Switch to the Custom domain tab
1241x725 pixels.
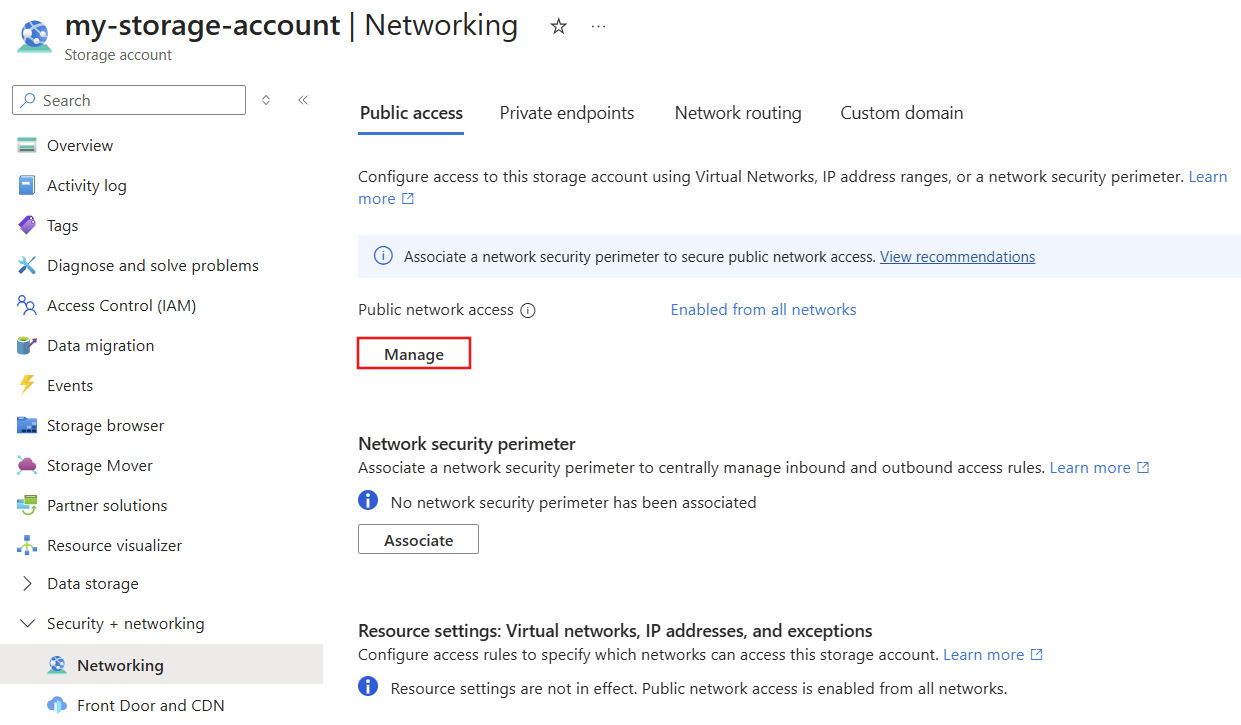(901, 113)
